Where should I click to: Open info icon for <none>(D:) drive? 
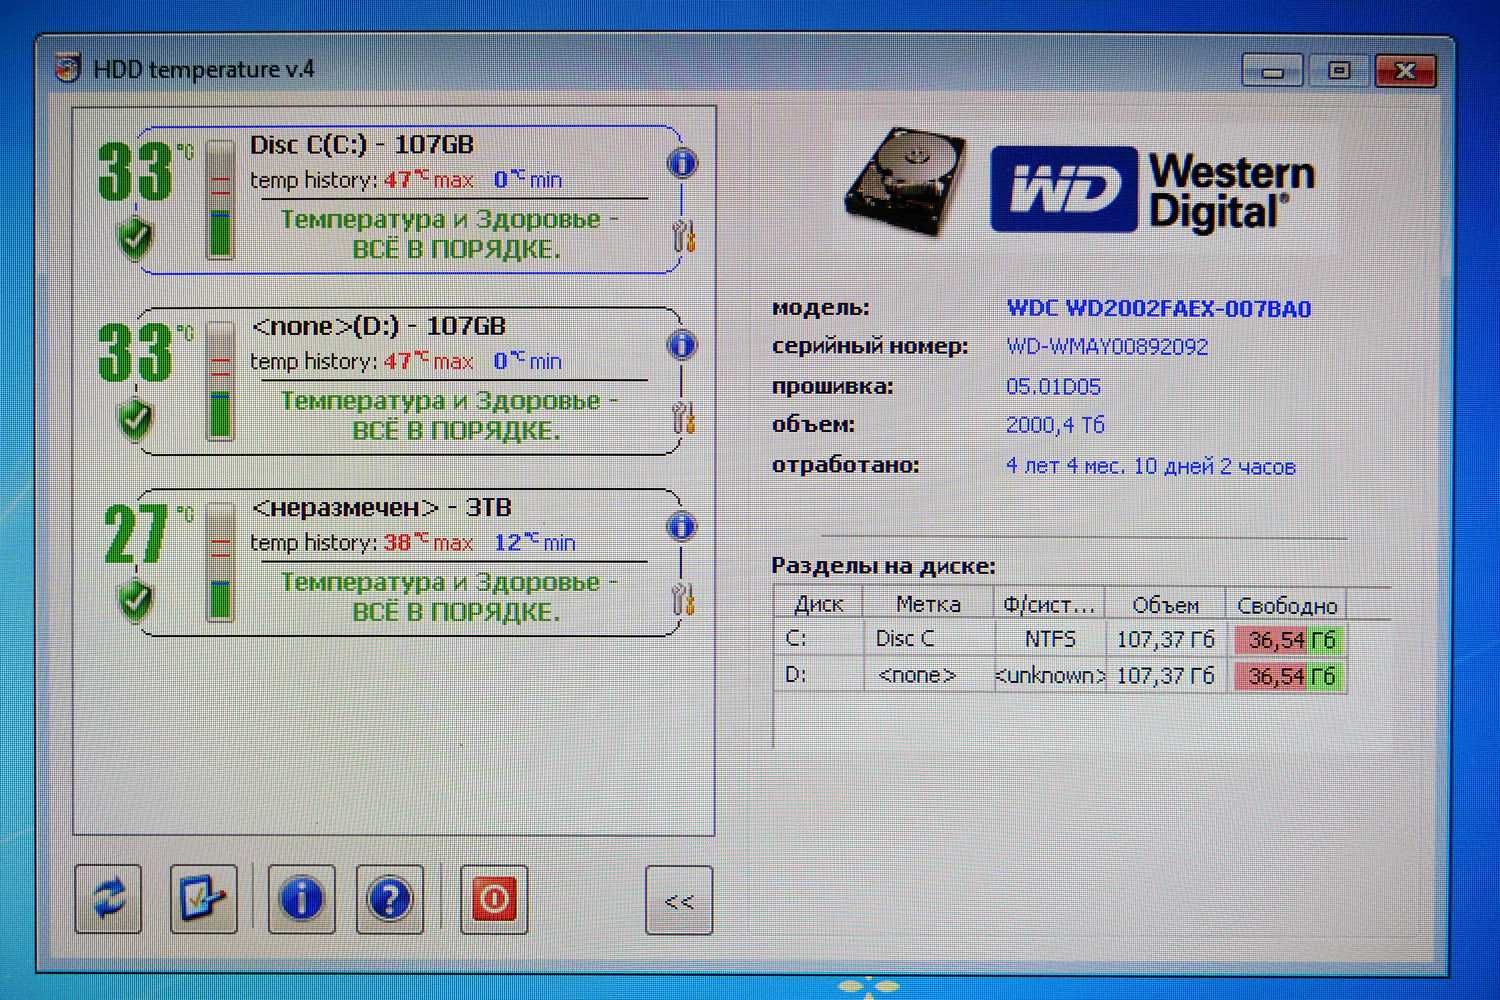682,345
